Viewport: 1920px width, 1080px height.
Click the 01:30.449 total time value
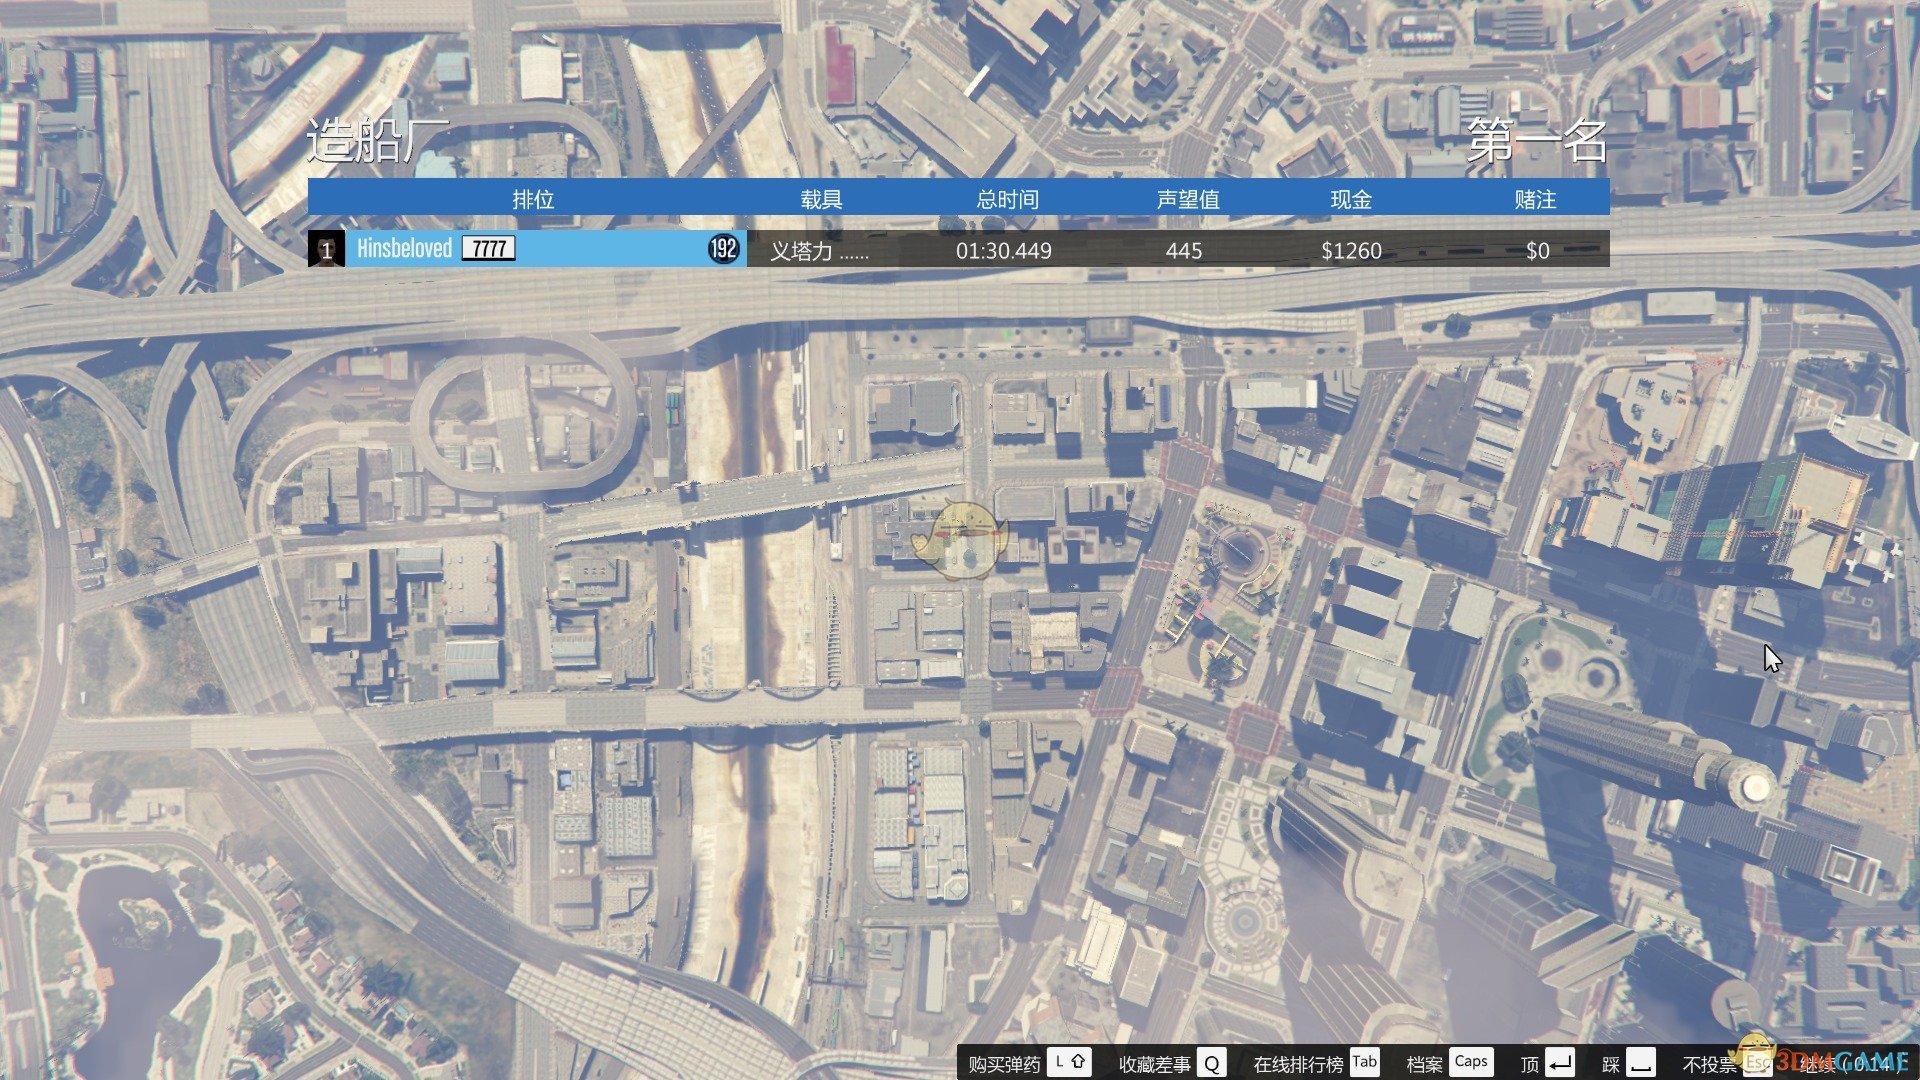coord(1004,251)
